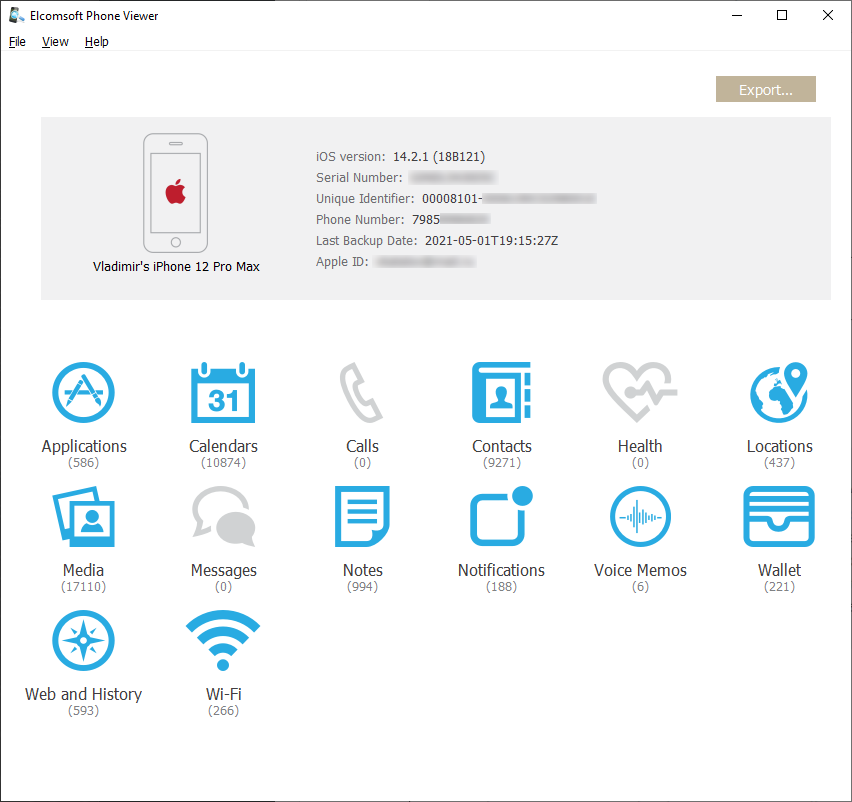Open Web and History compass icon
The width and height of the screenshot is (852, 802).
coord(84,641)
